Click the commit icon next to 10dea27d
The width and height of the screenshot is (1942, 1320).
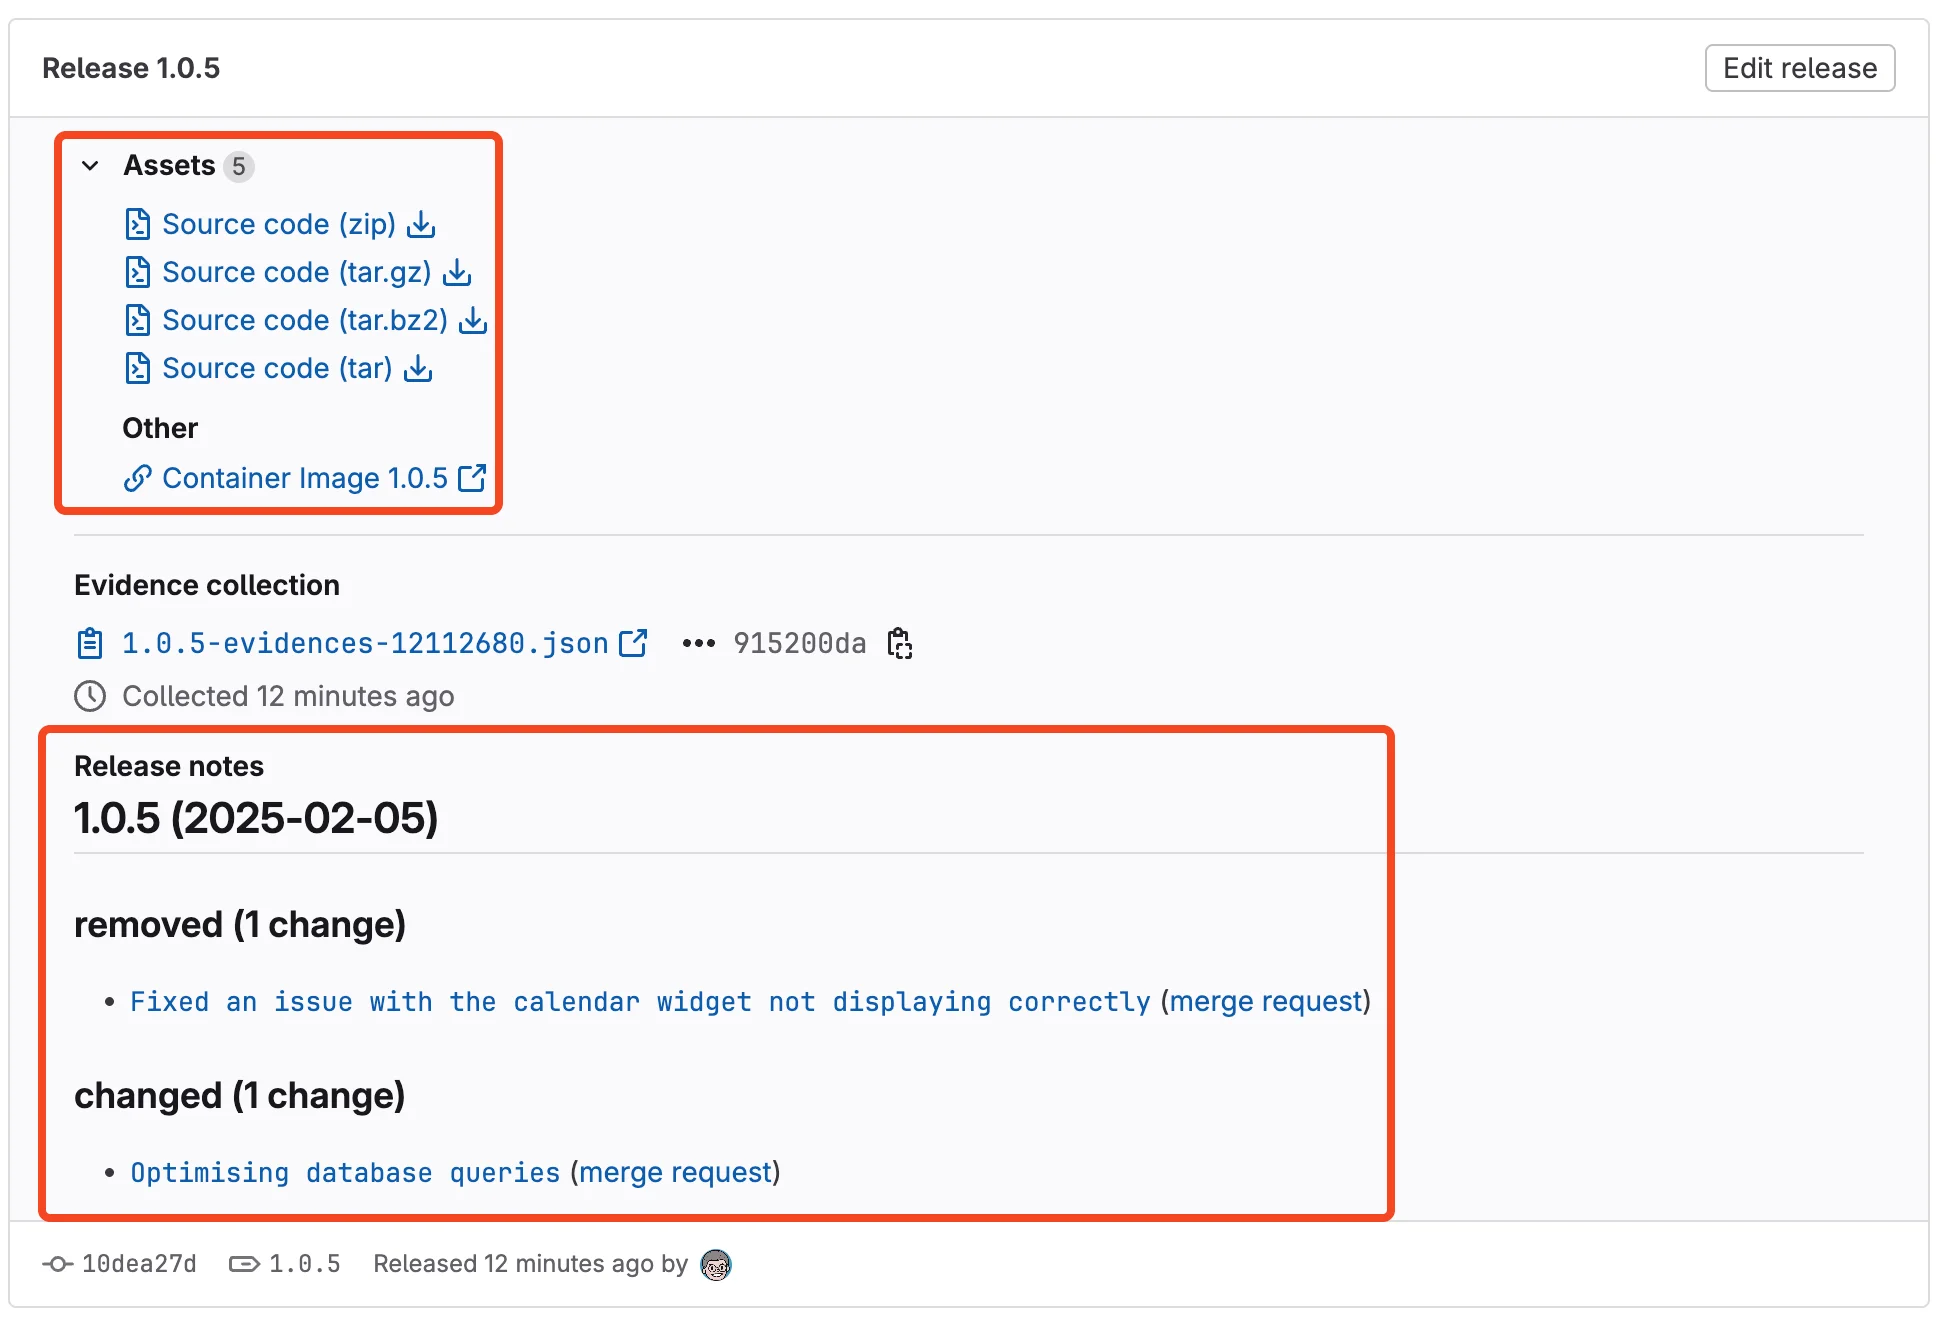[57, 1264]
